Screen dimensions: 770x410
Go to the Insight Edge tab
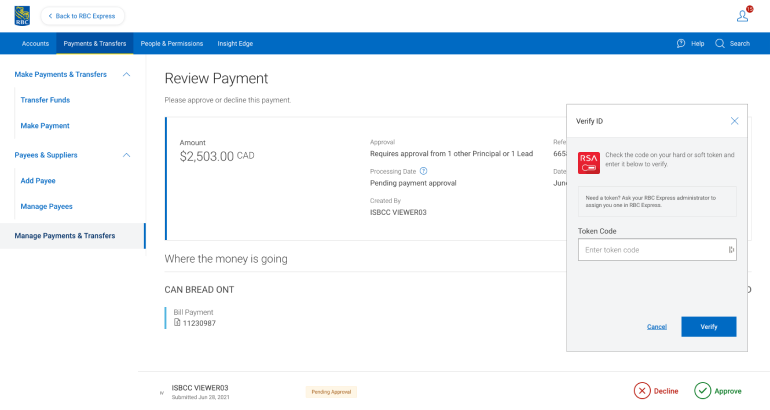235,44
